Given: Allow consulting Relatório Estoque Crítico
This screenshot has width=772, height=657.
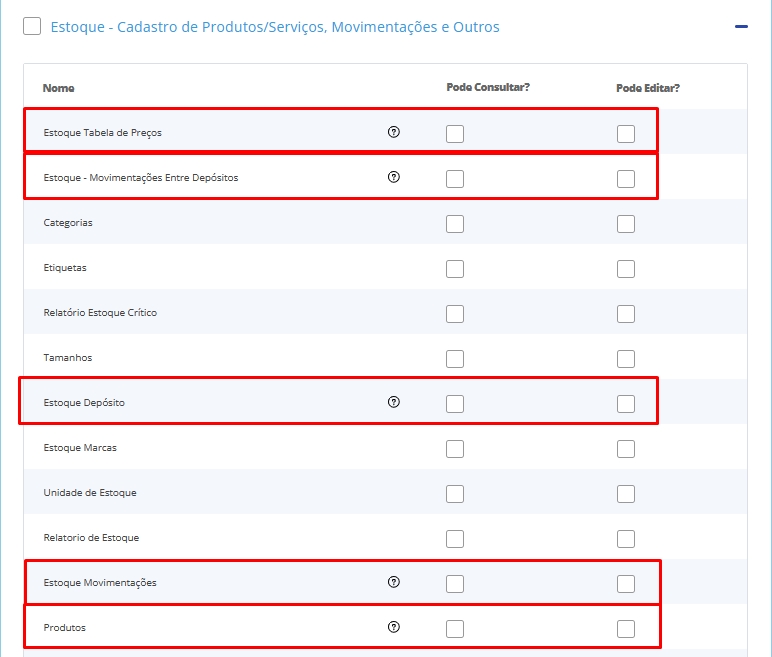Looking at the screenshot, I should (455, 314).
